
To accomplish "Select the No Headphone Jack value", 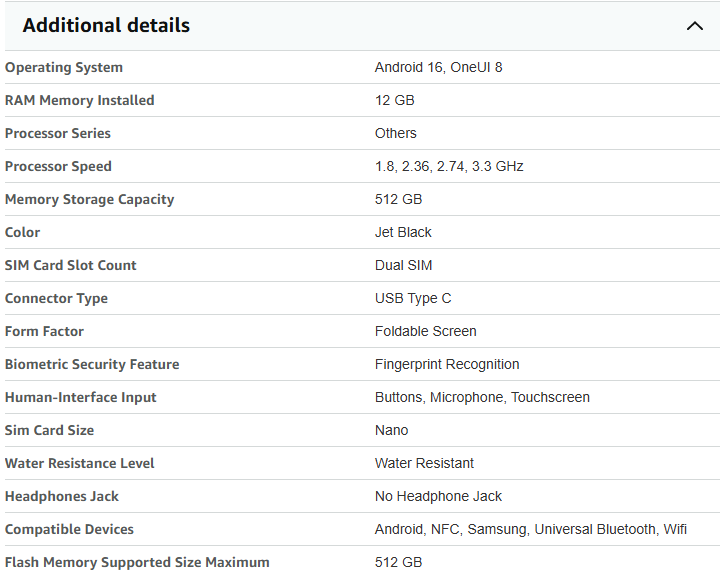I will (439, 496).
